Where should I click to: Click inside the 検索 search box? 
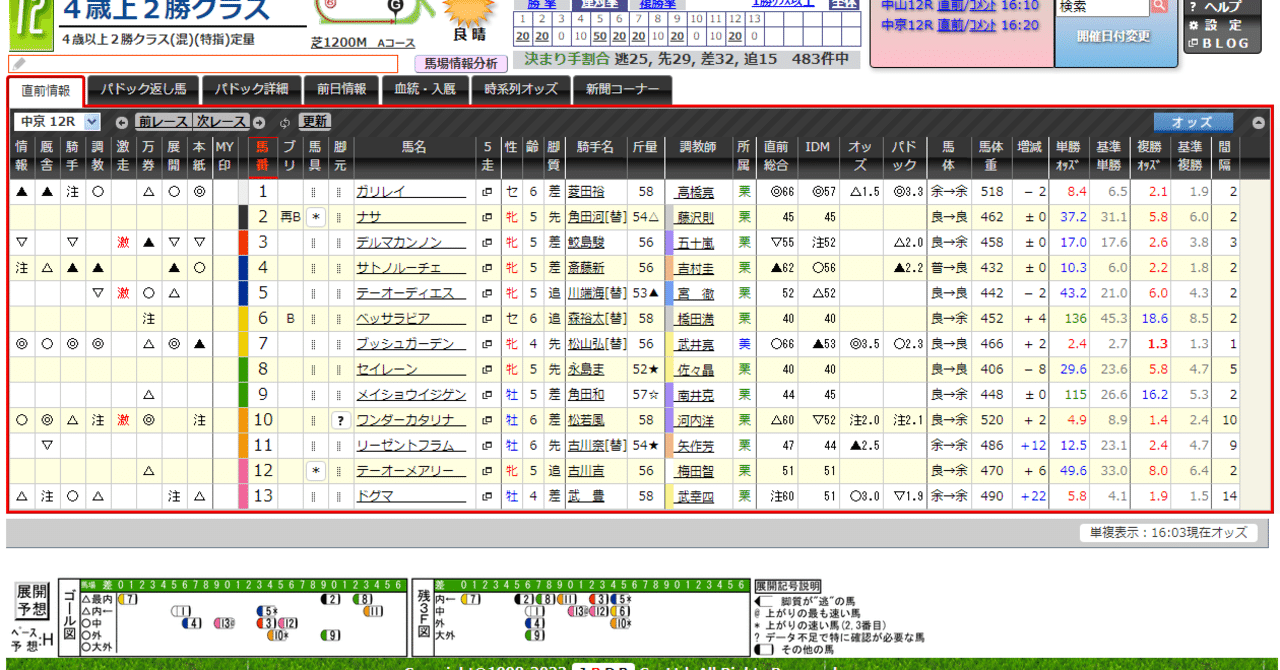click(1100, 8)
